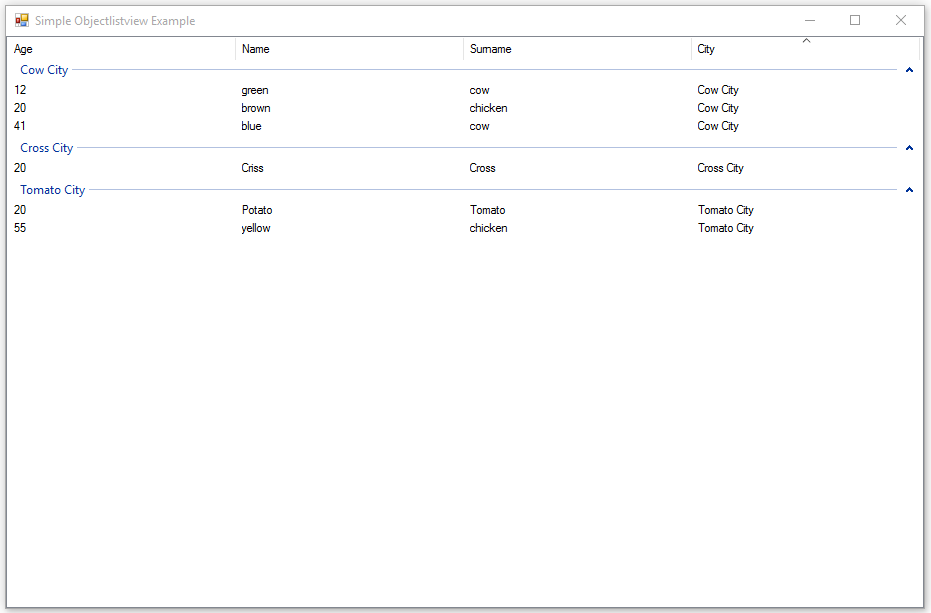931x613 pixels.
Task: Collapse the Cross City group with its chevron
Action: pos(909,147)
